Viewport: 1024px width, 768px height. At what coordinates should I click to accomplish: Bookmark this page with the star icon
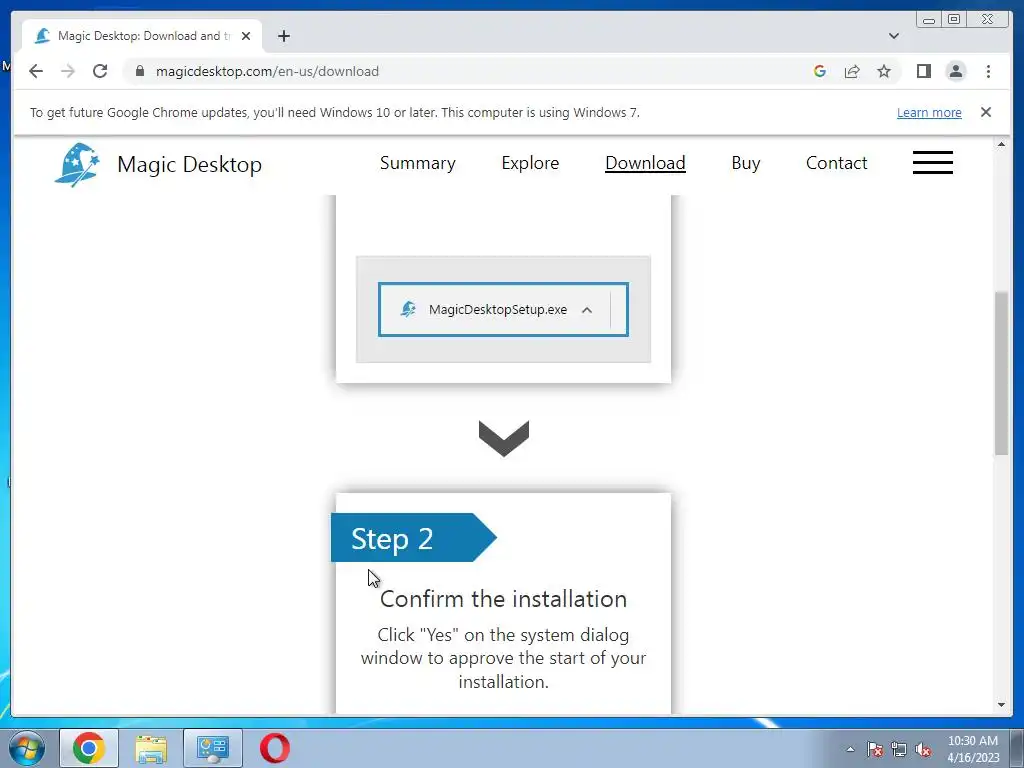click(x=884, y=71)
